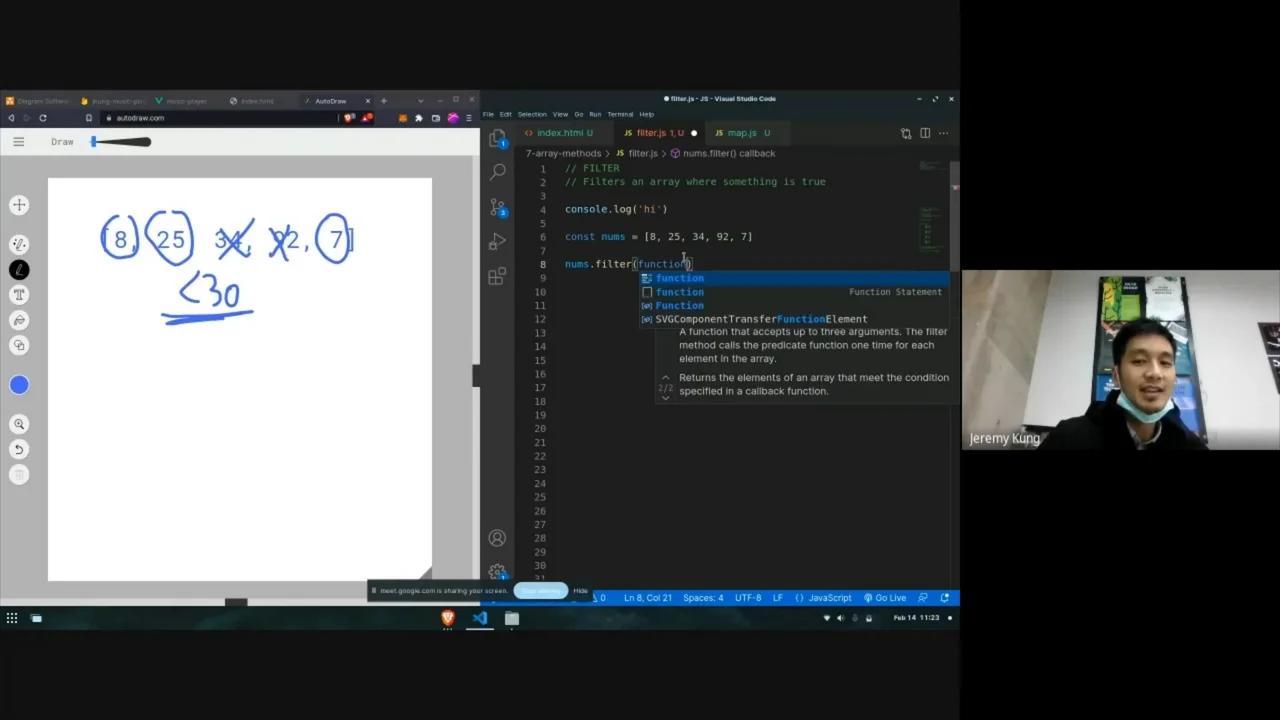Switch to the map.js tab
1280x720 pixels.
742,132
